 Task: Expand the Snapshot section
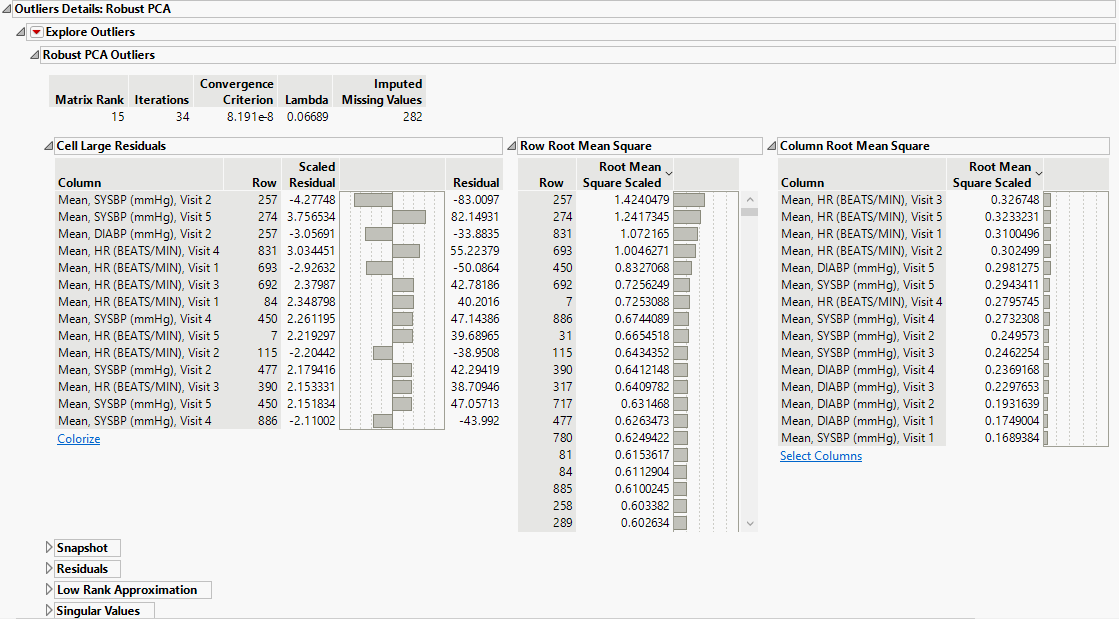coord(49,548)
